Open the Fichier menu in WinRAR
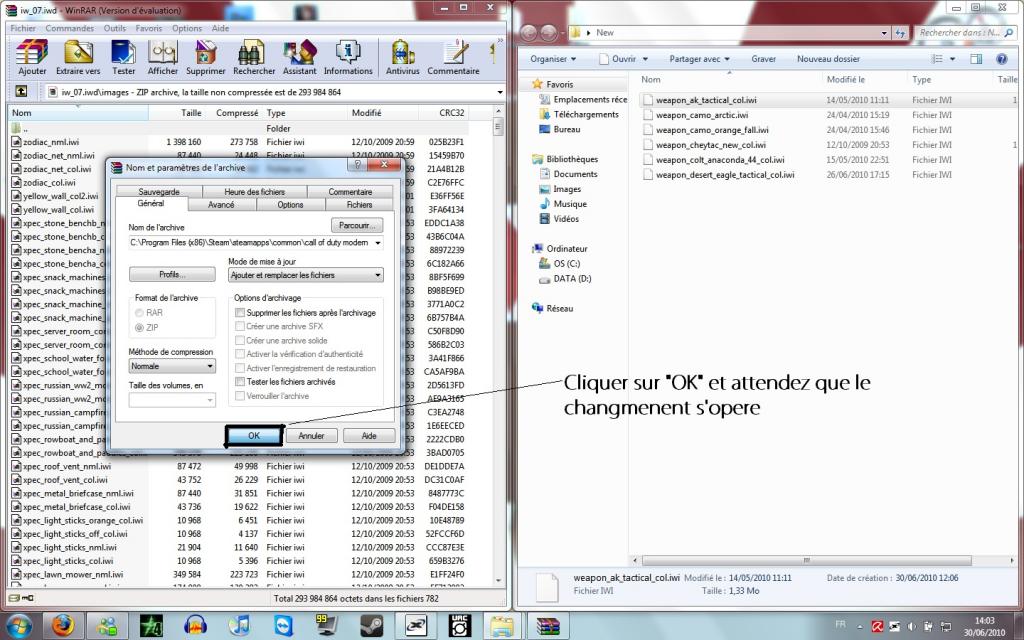This screenshot has width=1024, height=640. (x=23, y=28)
